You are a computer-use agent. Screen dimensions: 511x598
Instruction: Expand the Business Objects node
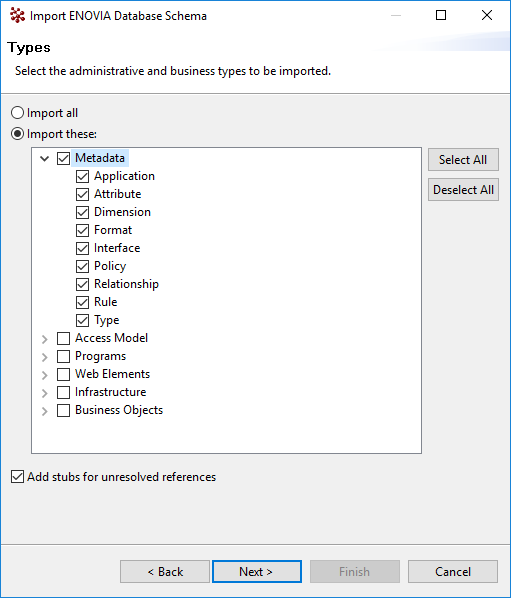[x=45, y=411]
